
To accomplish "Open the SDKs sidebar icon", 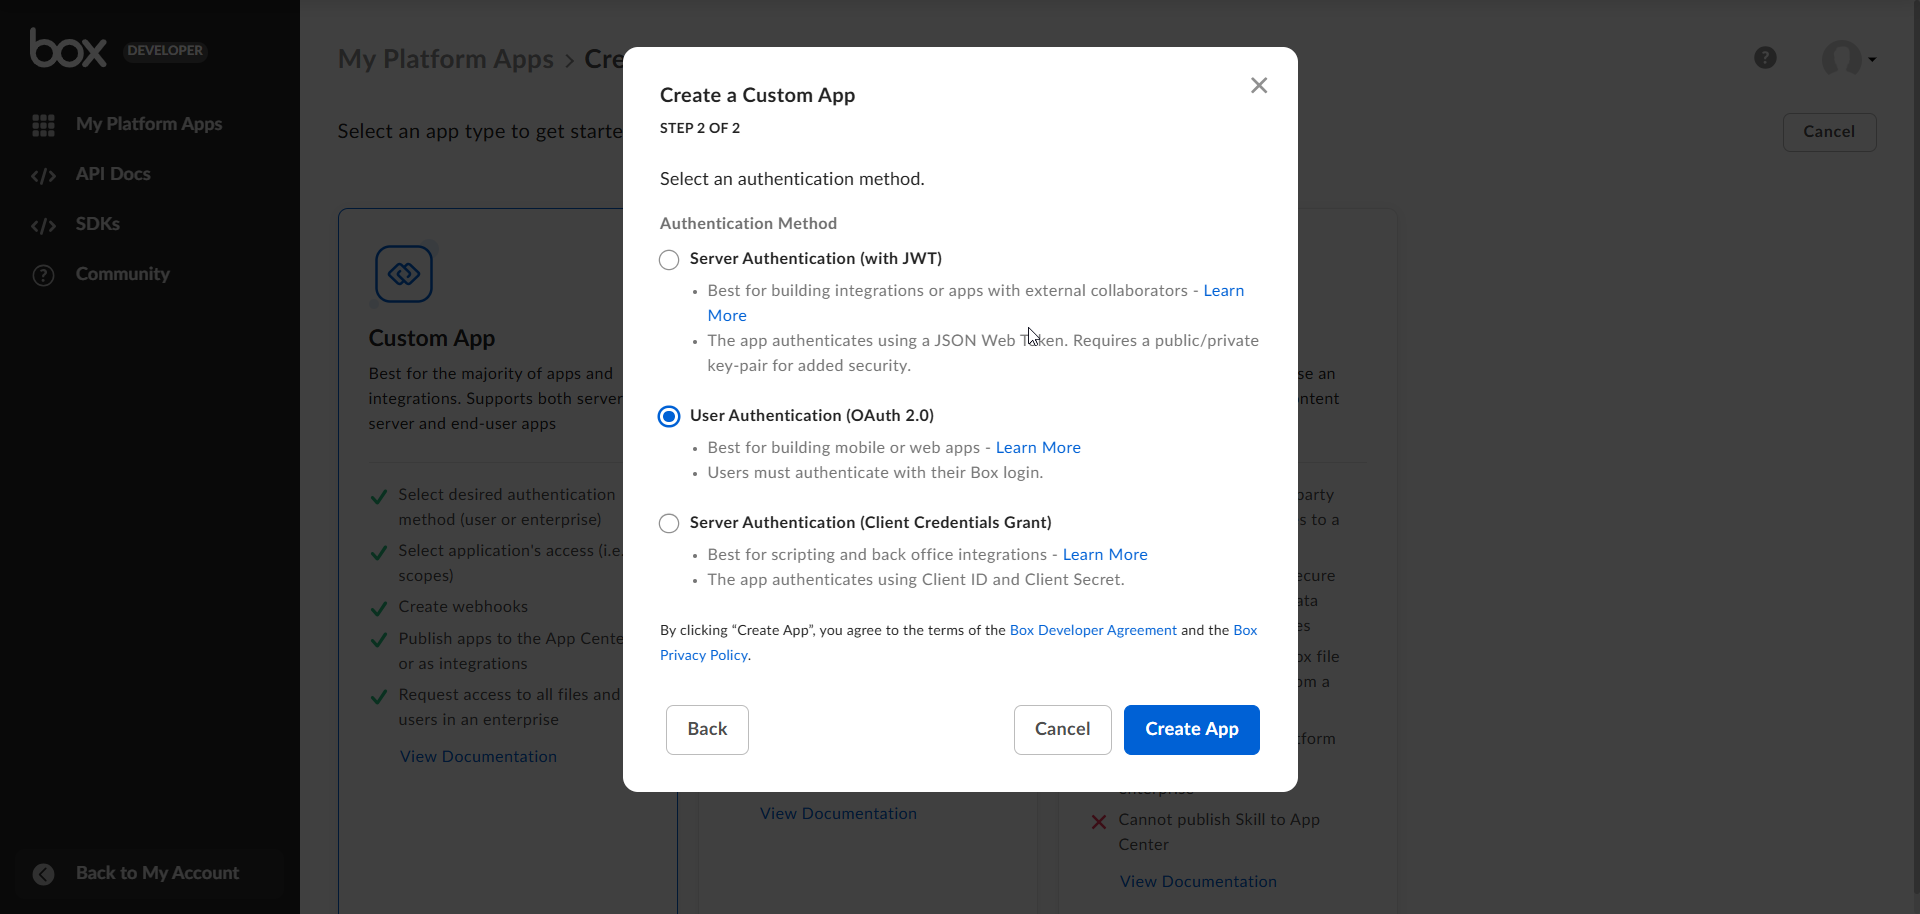I will pos(44,224).
